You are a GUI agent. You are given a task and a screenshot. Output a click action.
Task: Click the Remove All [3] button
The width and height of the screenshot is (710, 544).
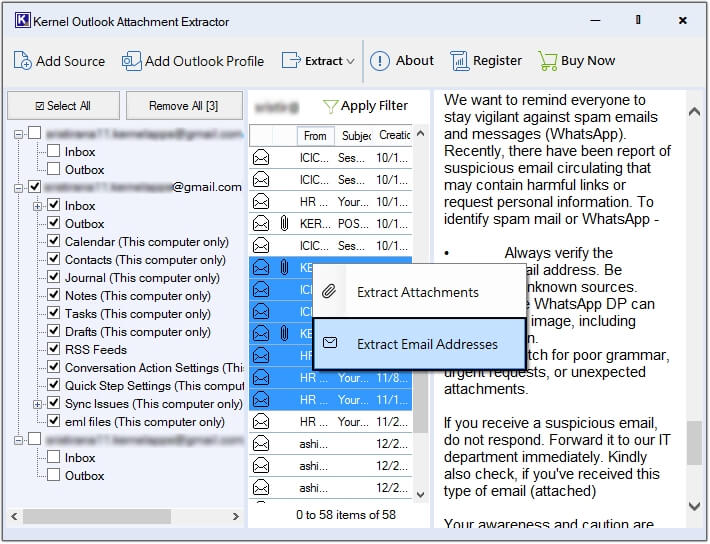coord(184,106)
